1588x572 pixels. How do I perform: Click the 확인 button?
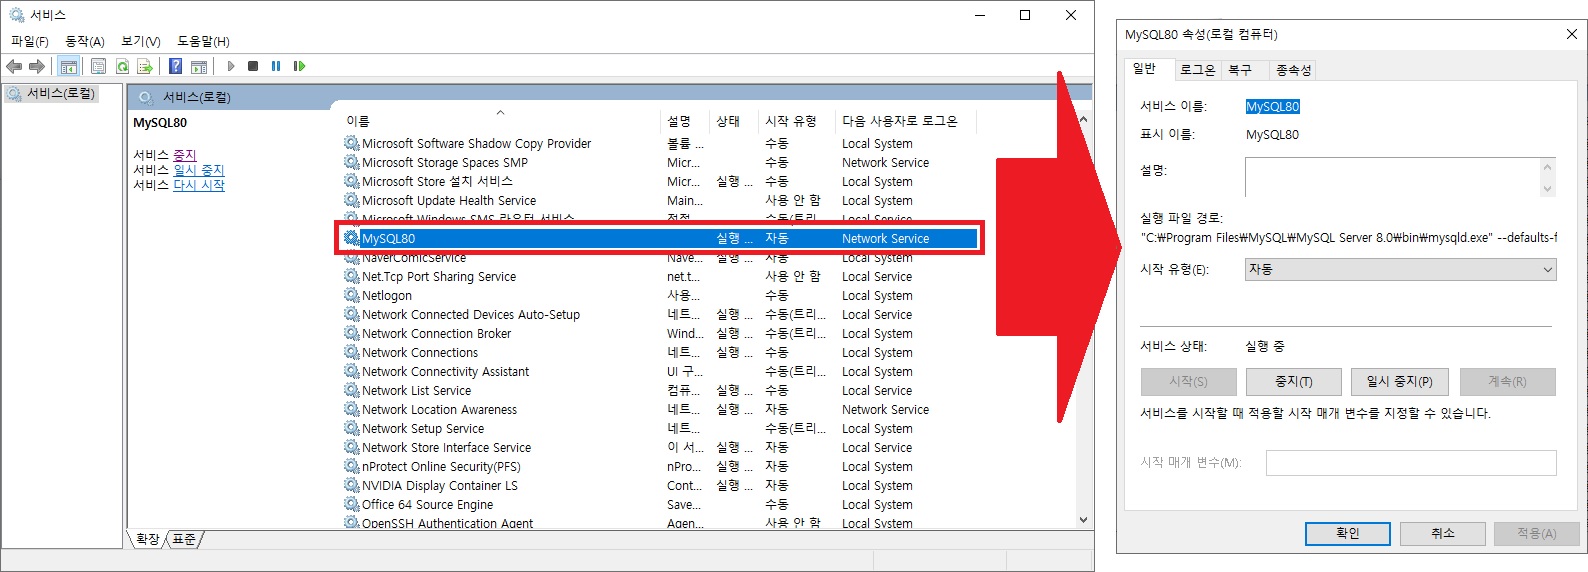[x=1347, y=534]
